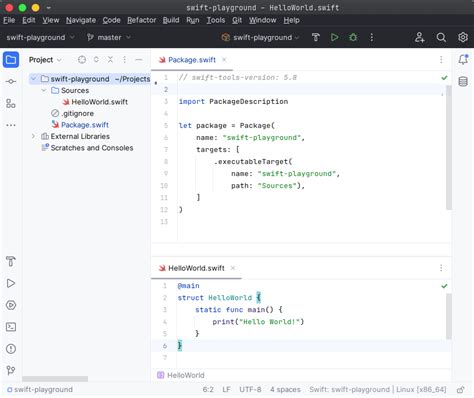
Task: Click HelloWorld.swift editor vertical scrollbar
Action: [449, 316]
